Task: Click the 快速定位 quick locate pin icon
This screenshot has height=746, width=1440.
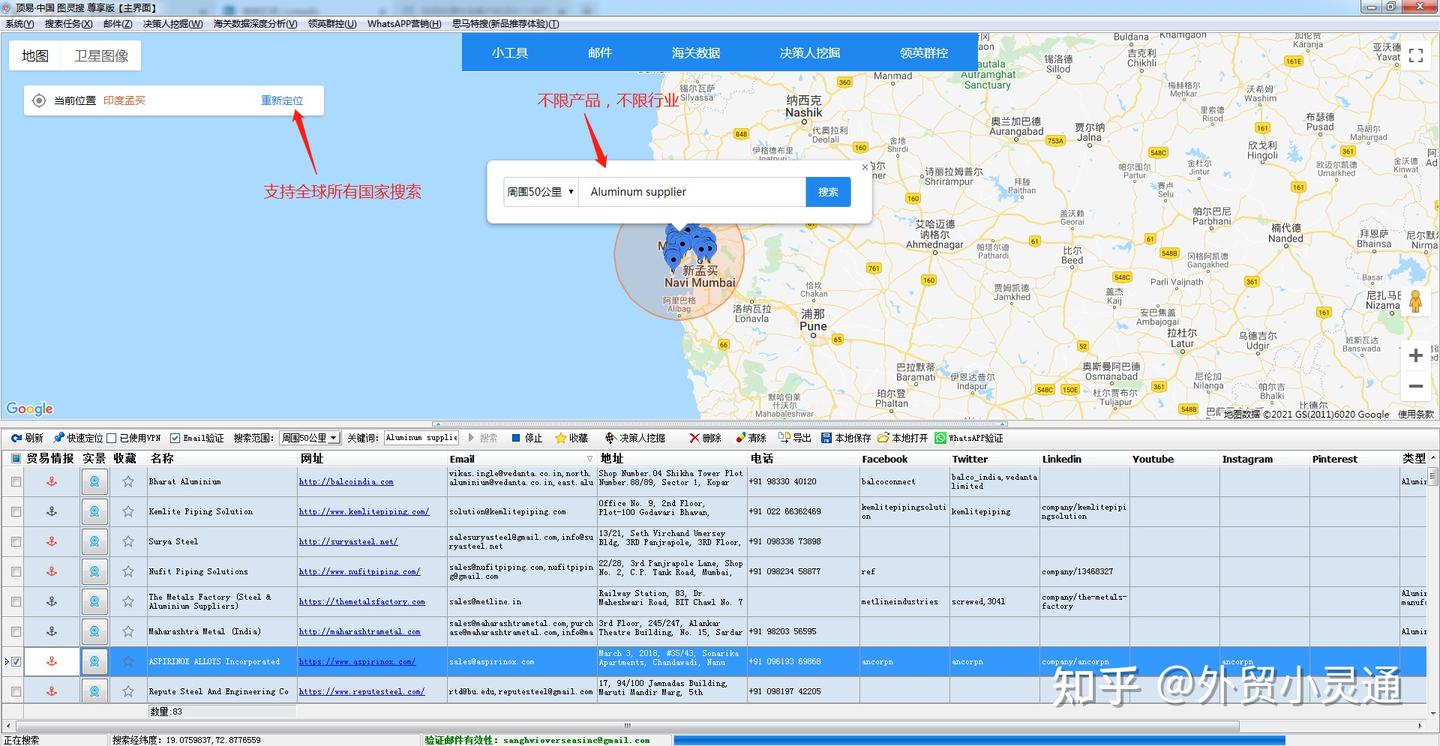Action: 59,438
